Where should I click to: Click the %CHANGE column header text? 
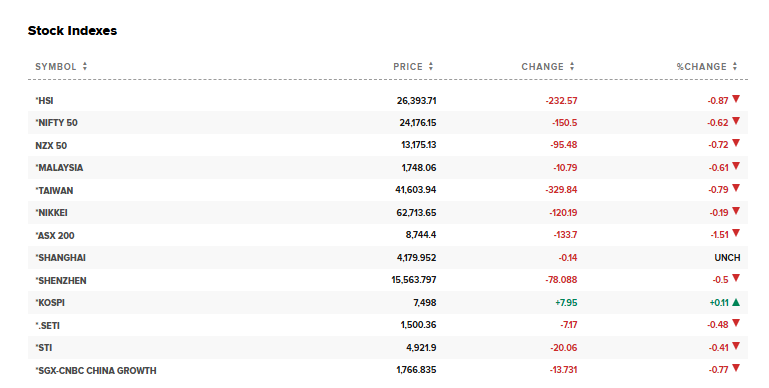click(702, 67)
